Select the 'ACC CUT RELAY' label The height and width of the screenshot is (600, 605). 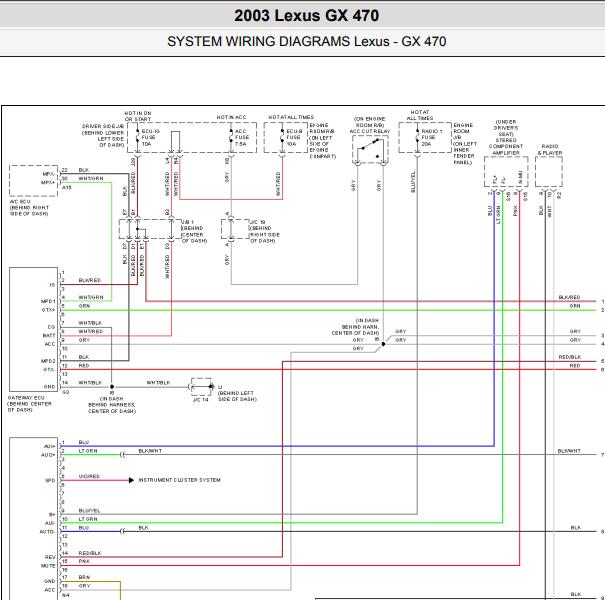(370, 131)
